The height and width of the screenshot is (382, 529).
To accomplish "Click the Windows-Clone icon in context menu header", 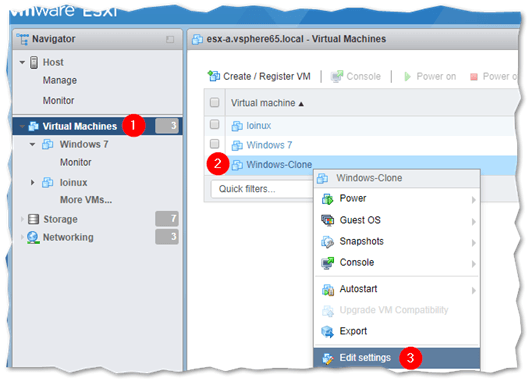I will pyautogui.click(x=323, y=178).
